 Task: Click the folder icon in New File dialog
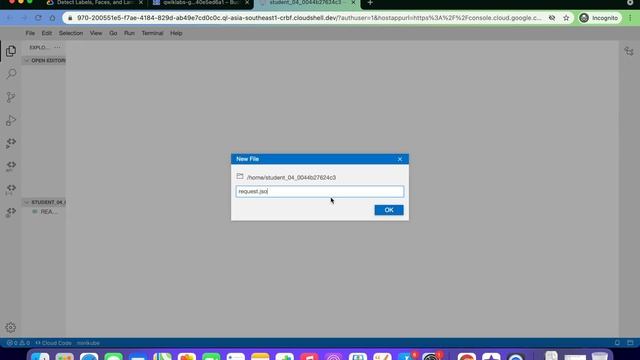point(240,176)
